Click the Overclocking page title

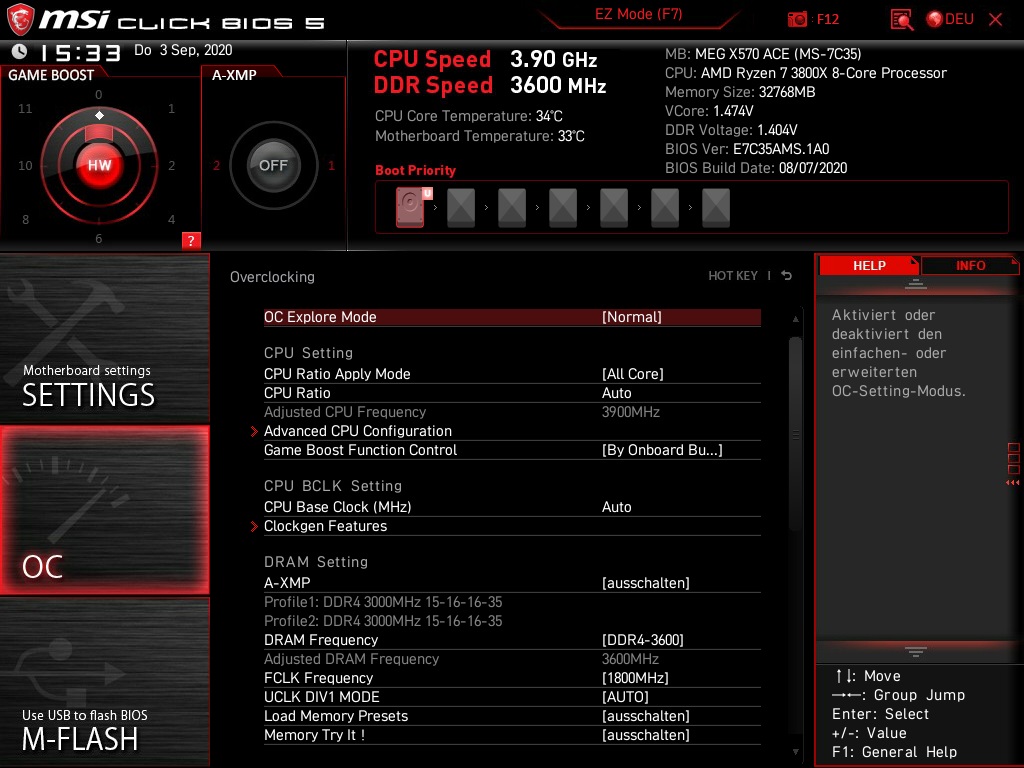click(x=272, y=277)
